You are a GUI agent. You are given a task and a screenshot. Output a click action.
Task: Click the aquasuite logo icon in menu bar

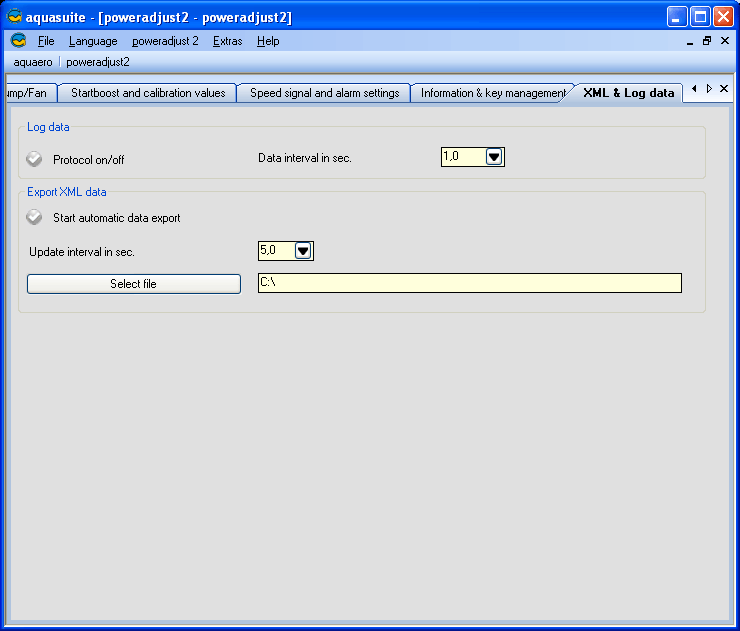coord(18,41)
